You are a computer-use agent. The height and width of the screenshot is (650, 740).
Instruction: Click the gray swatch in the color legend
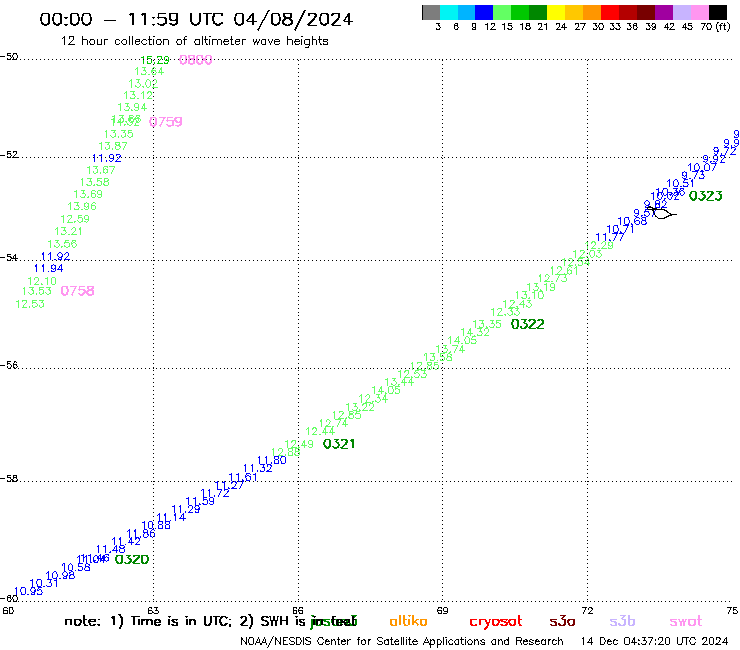pyautogui.click(x=431, y=12)
